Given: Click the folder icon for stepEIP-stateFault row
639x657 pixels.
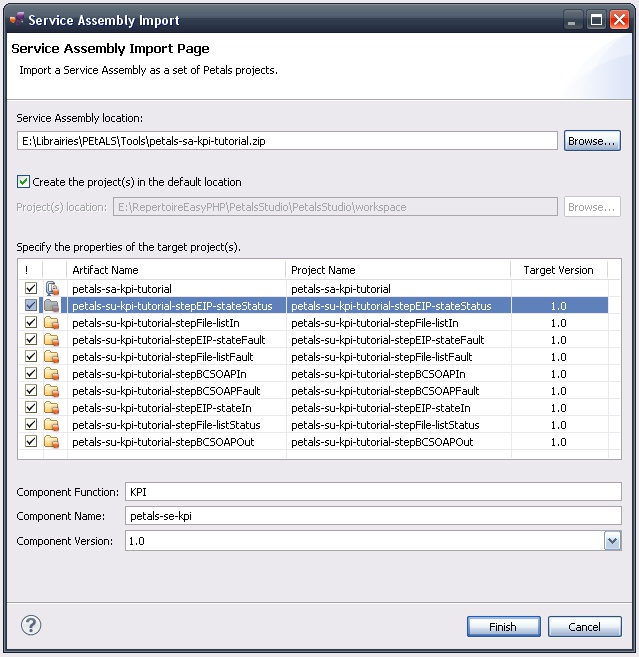Looking at the screenshot, I should click(x=52, y=340).
